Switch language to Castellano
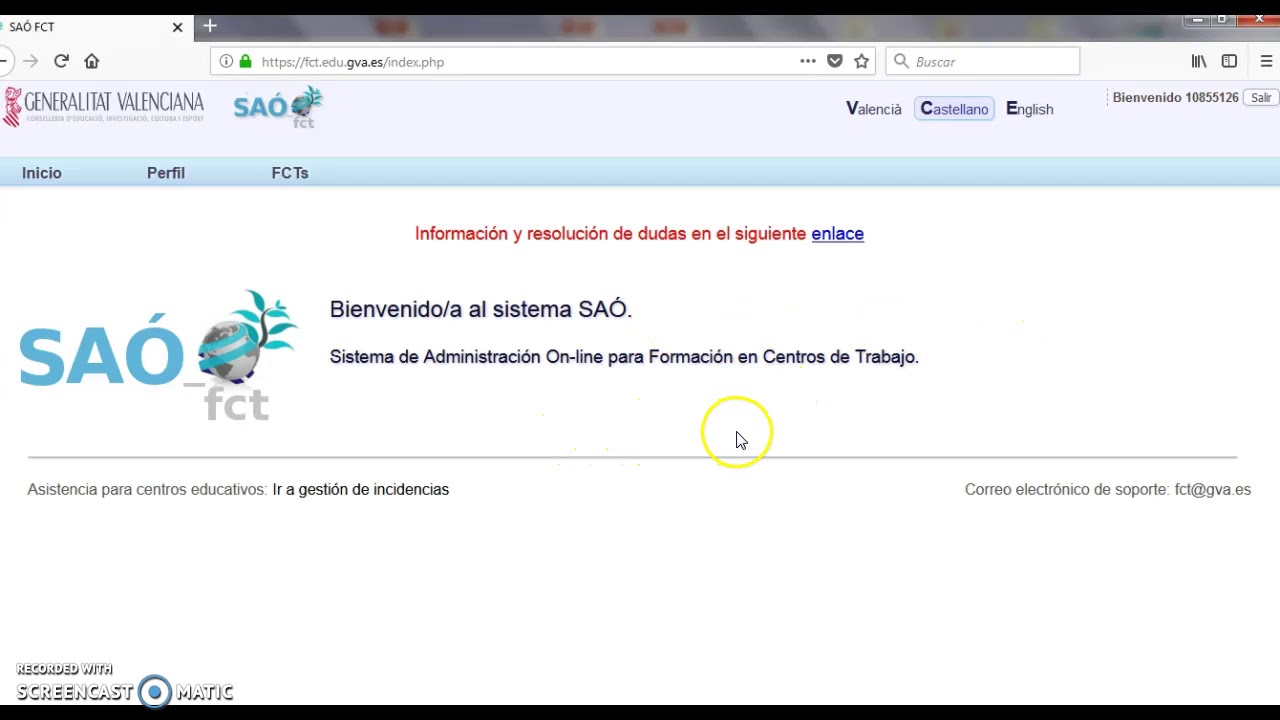This screenshot has width=1280, height=720. (x=954, y=109)
